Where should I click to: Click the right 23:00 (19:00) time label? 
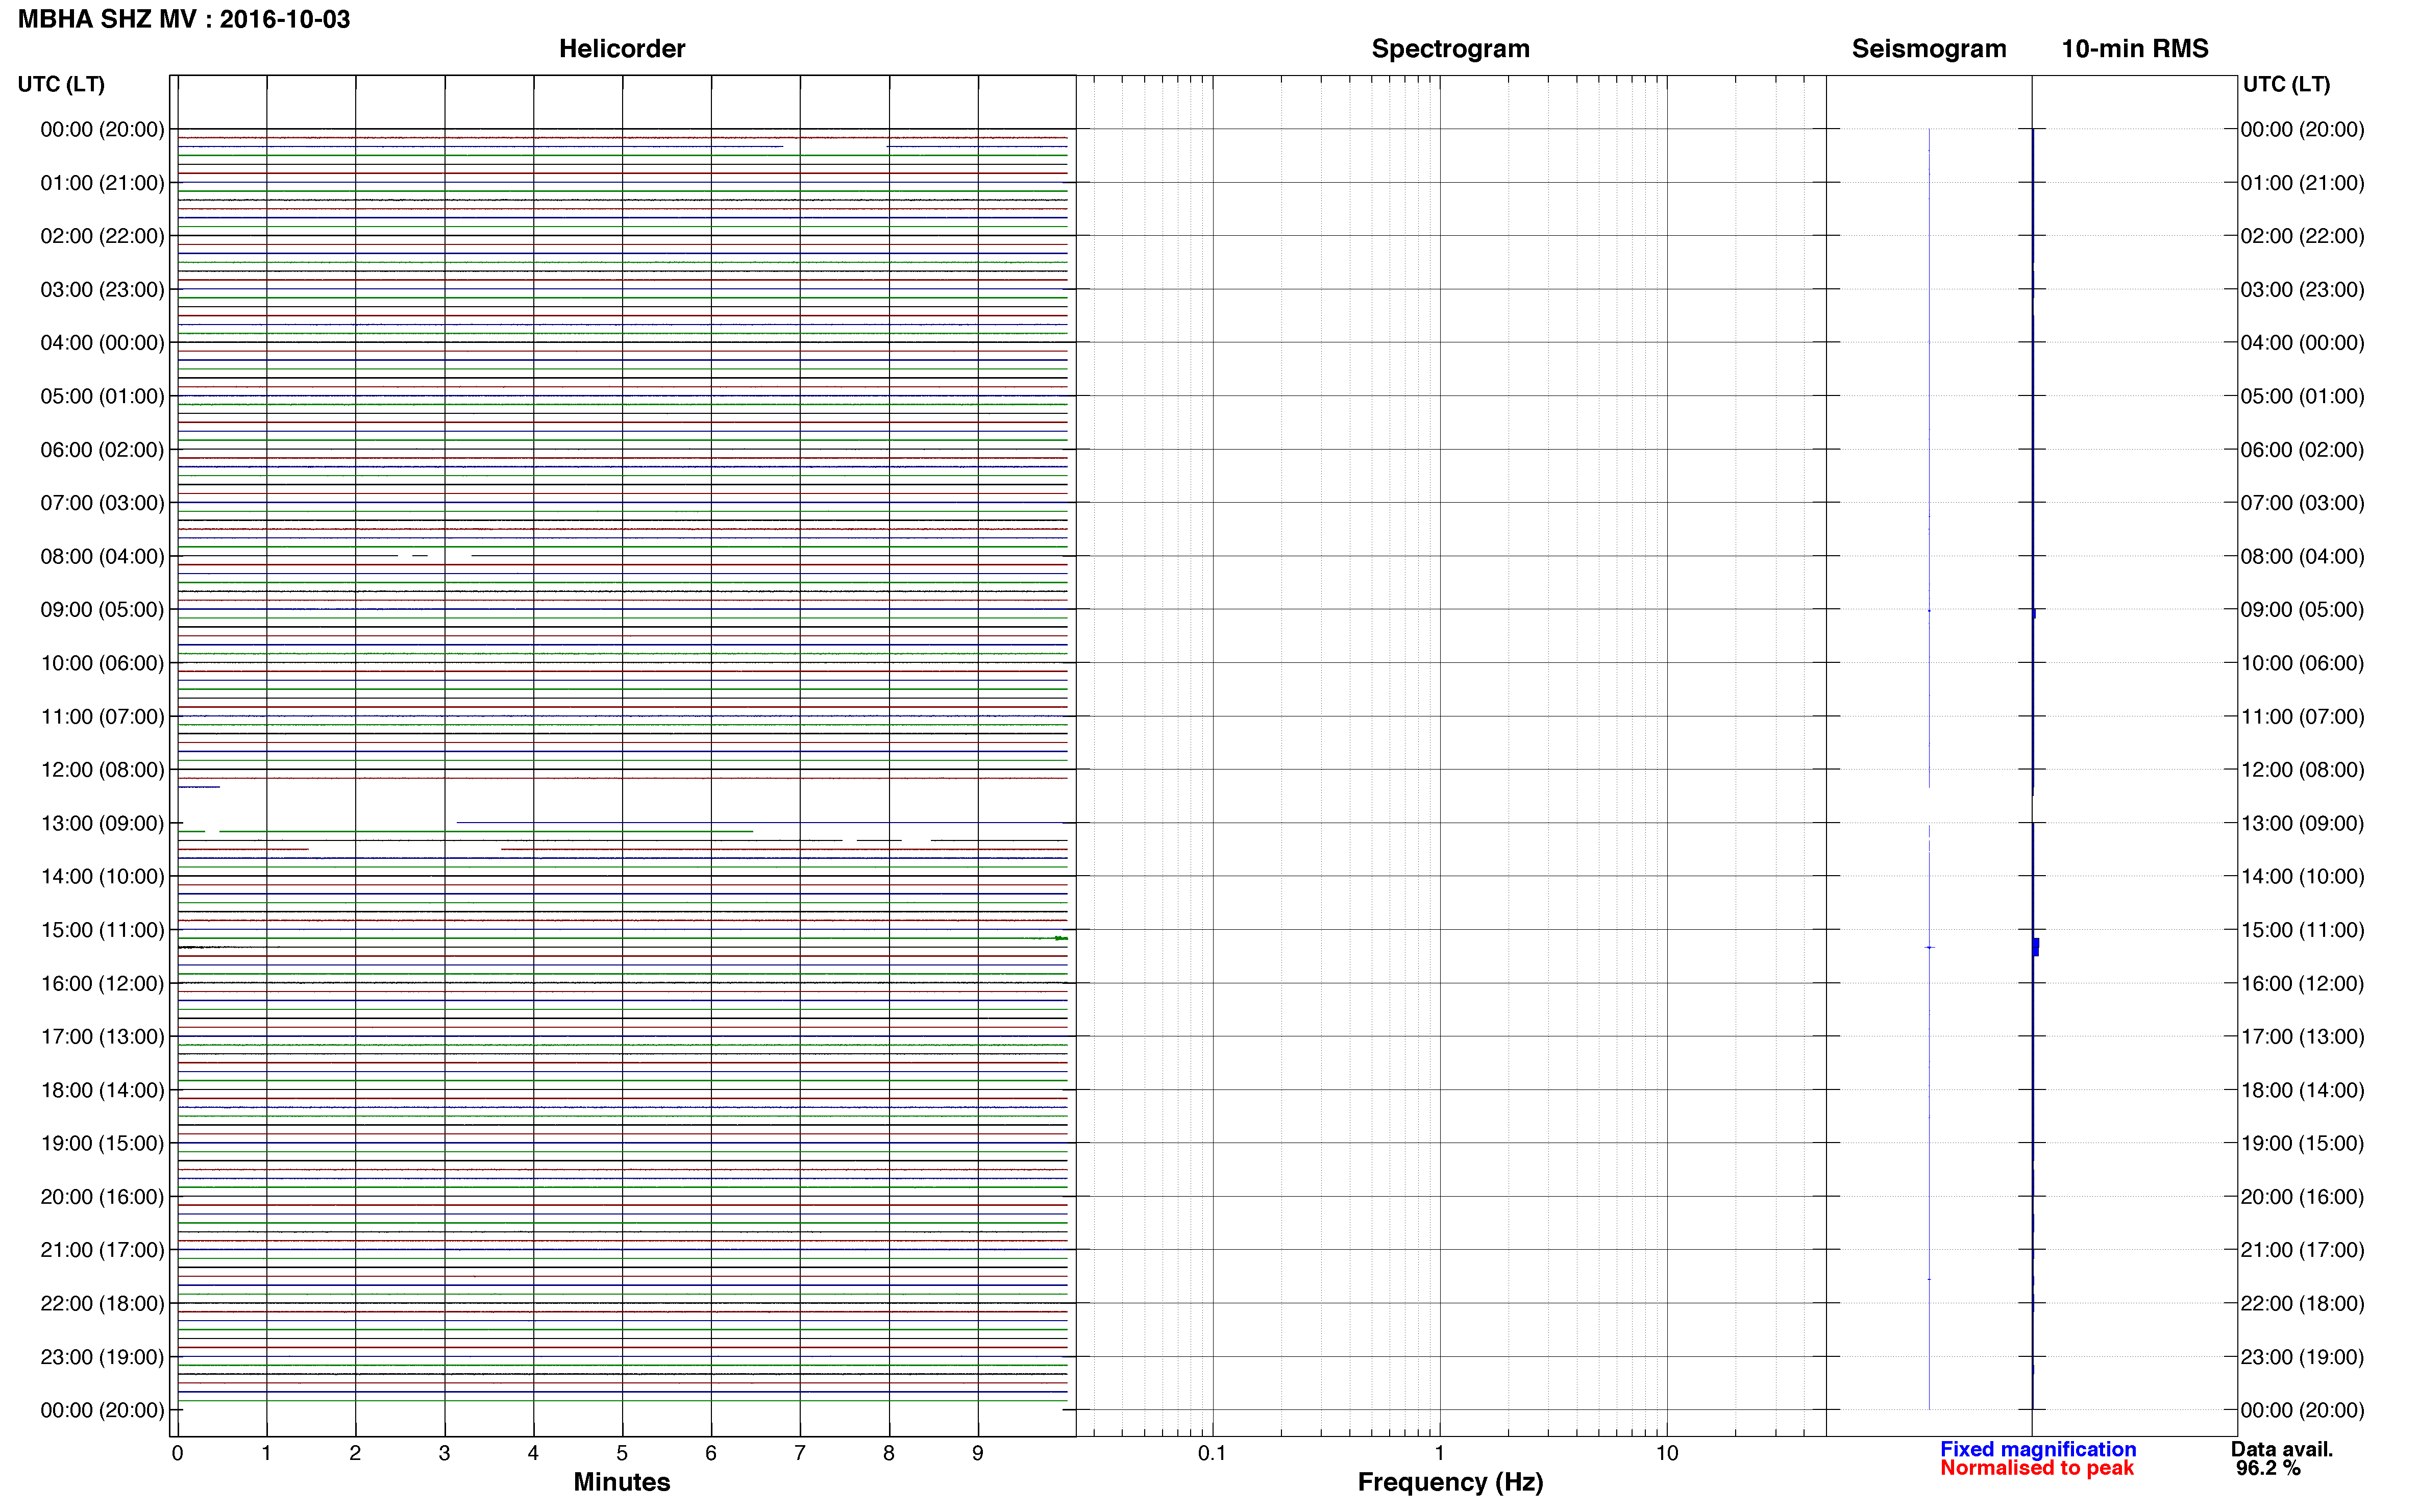(x=2302, y=1357)
